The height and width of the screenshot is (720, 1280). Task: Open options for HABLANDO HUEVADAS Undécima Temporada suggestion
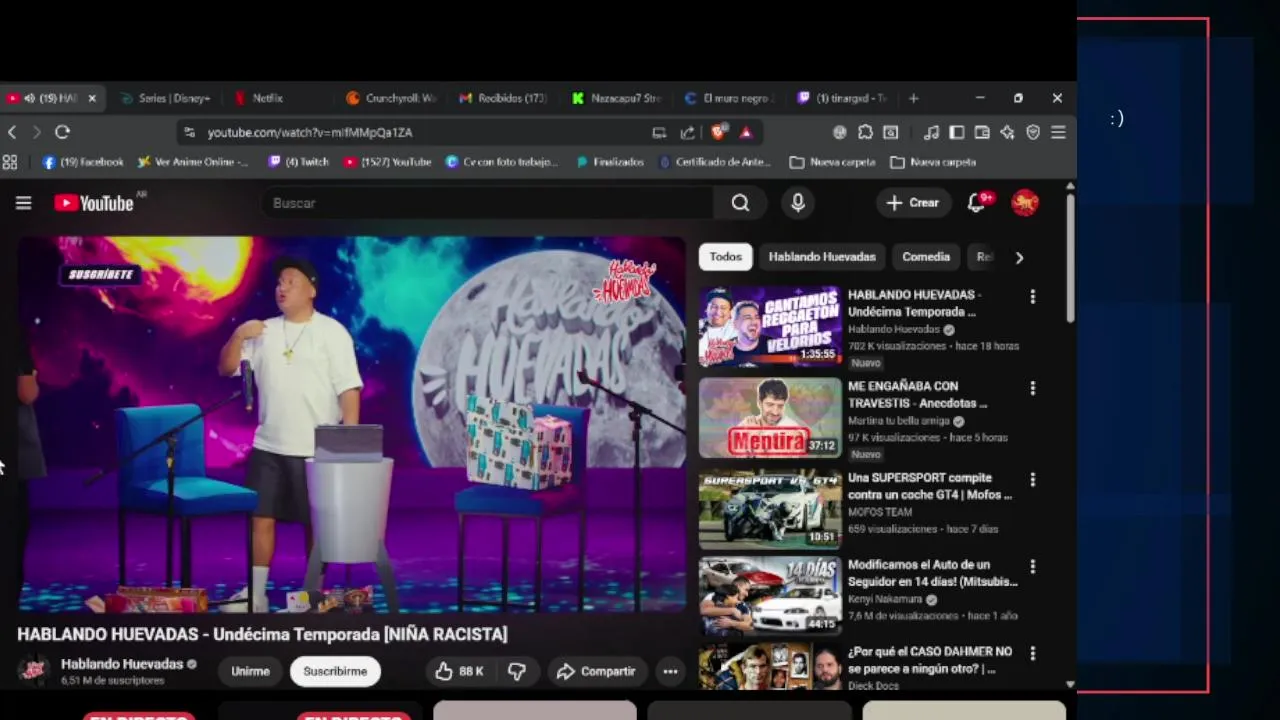pyautogui.click(x=1032, y=297)
